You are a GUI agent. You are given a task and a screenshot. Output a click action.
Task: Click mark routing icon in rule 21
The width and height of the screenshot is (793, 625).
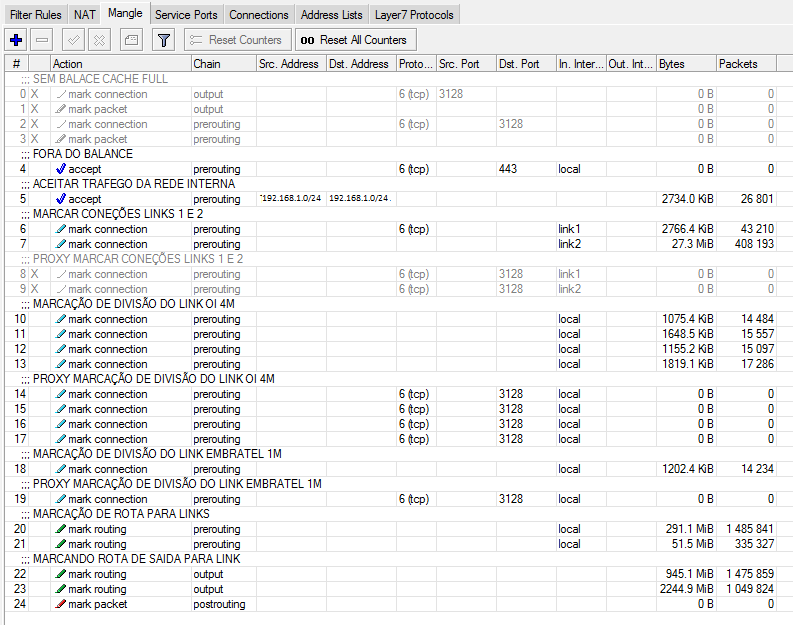pyautogui.click(x=61, y=544)
